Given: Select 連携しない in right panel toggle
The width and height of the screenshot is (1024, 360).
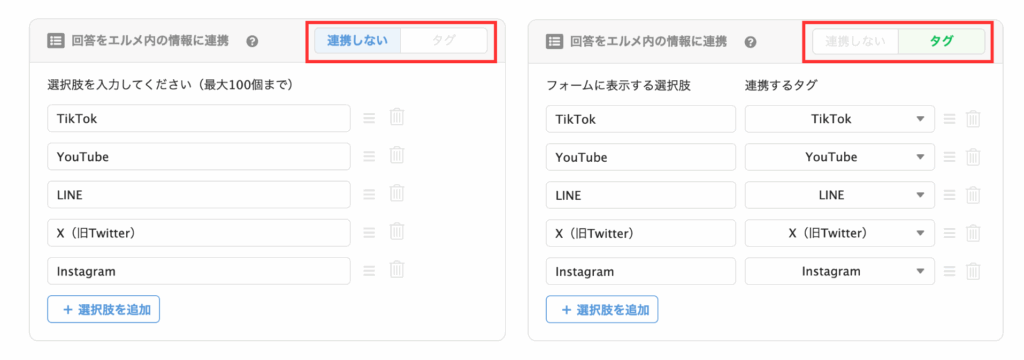Looking at the screenshot, I should pos(856,41).
